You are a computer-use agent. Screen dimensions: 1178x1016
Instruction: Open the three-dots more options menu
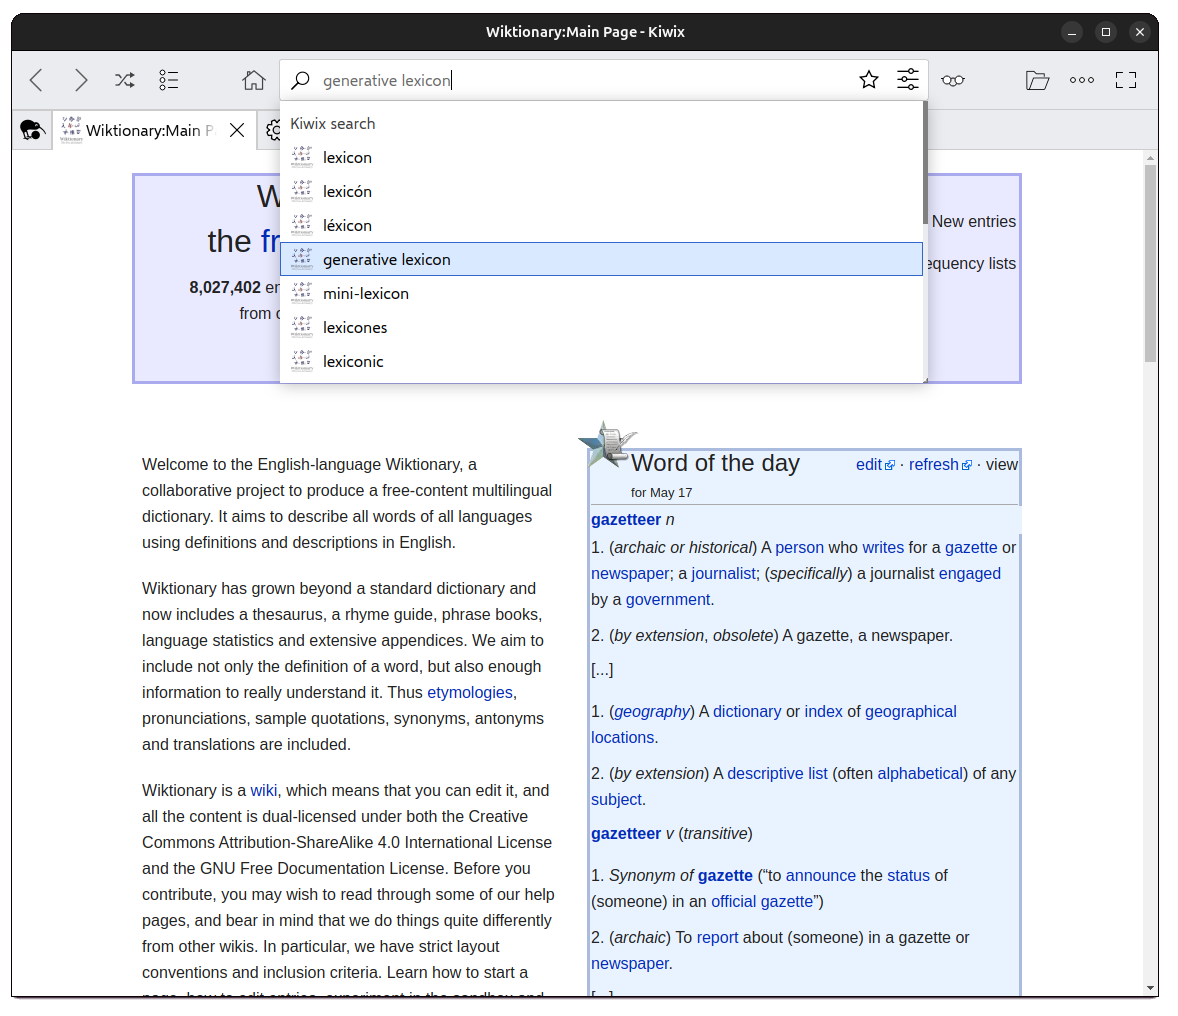pyautogui.click(x=1082, y=80)
